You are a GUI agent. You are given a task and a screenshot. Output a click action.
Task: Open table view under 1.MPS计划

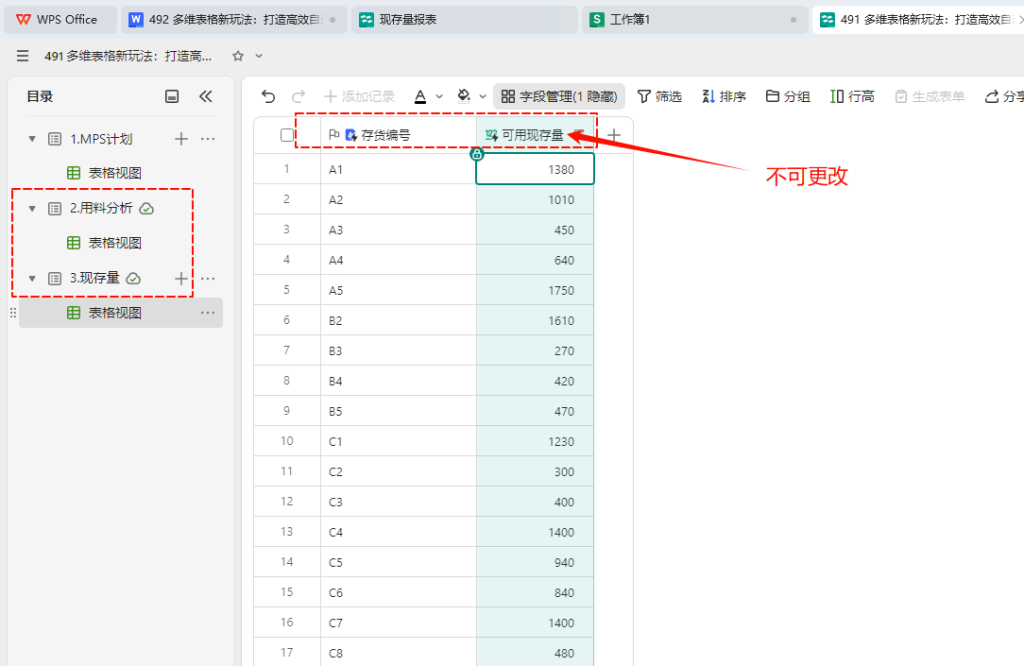[x=115, y=173]
